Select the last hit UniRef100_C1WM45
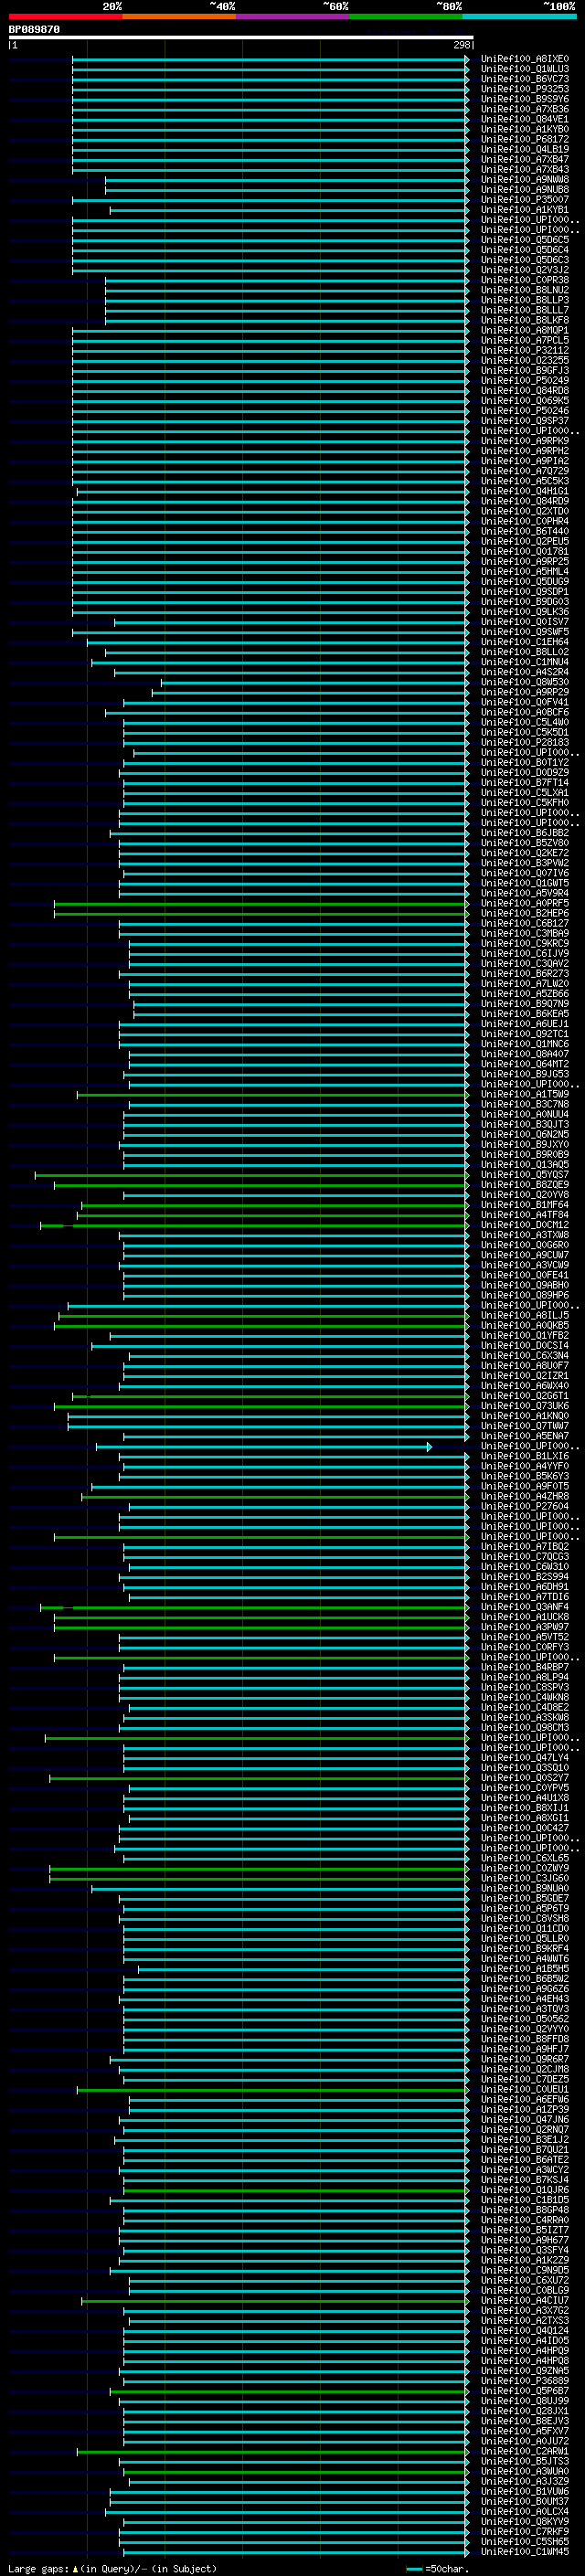 pos(525,2551)
